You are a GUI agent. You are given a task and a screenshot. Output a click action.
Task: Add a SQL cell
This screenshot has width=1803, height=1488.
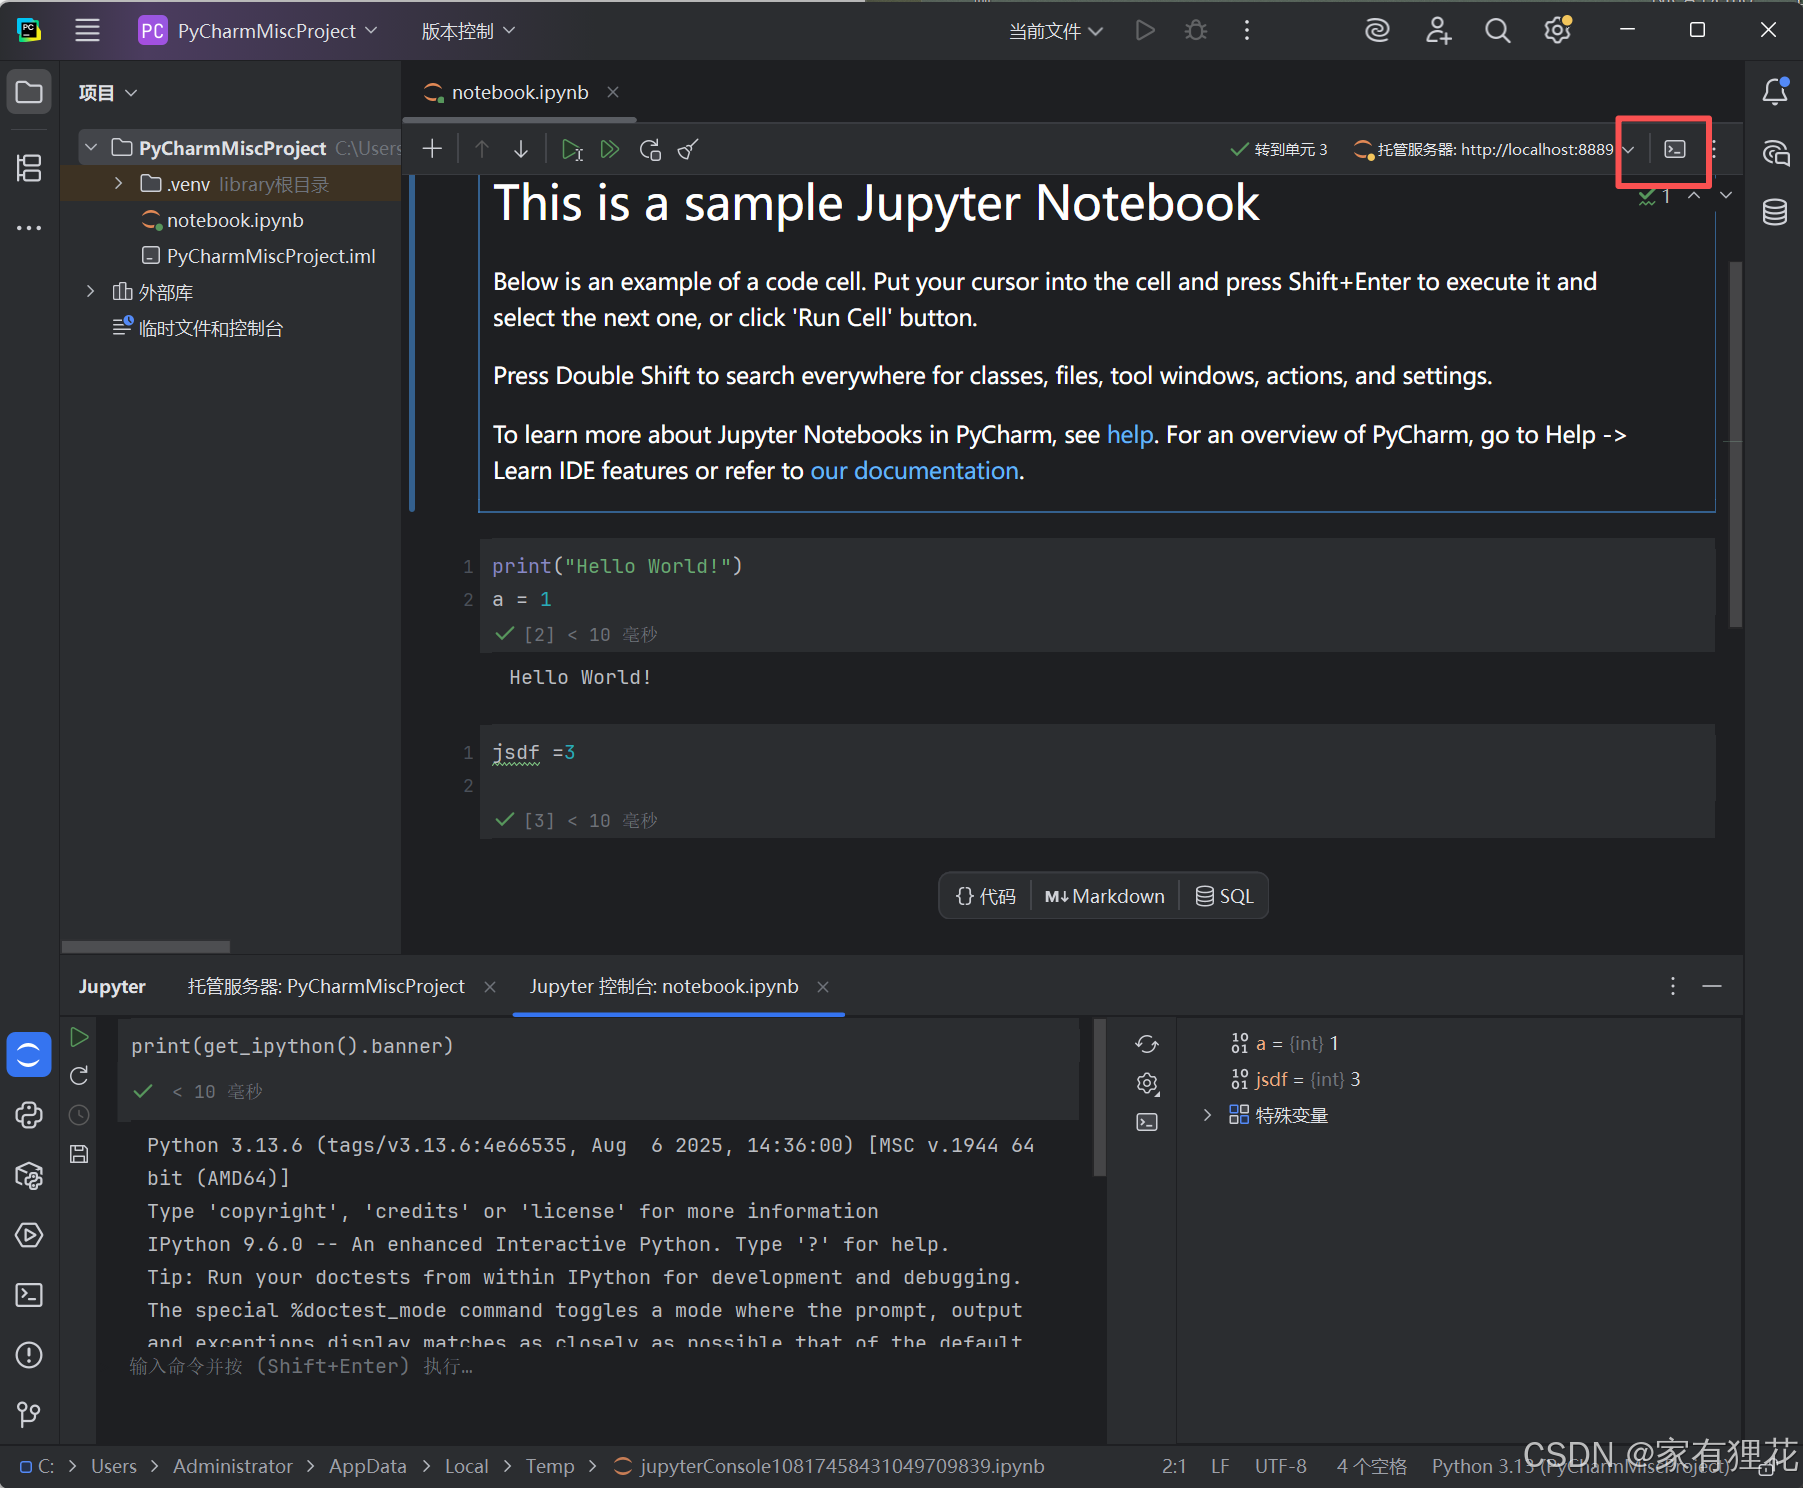click(1224, 896)
